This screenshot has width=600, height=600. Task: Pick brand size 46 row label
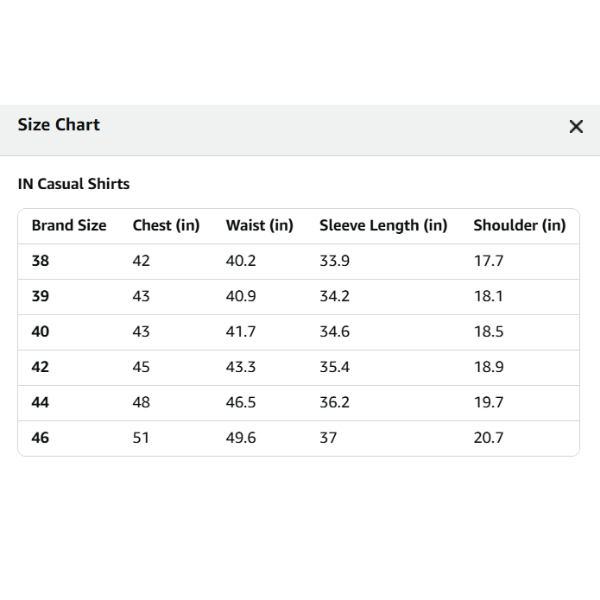[41, 438]
